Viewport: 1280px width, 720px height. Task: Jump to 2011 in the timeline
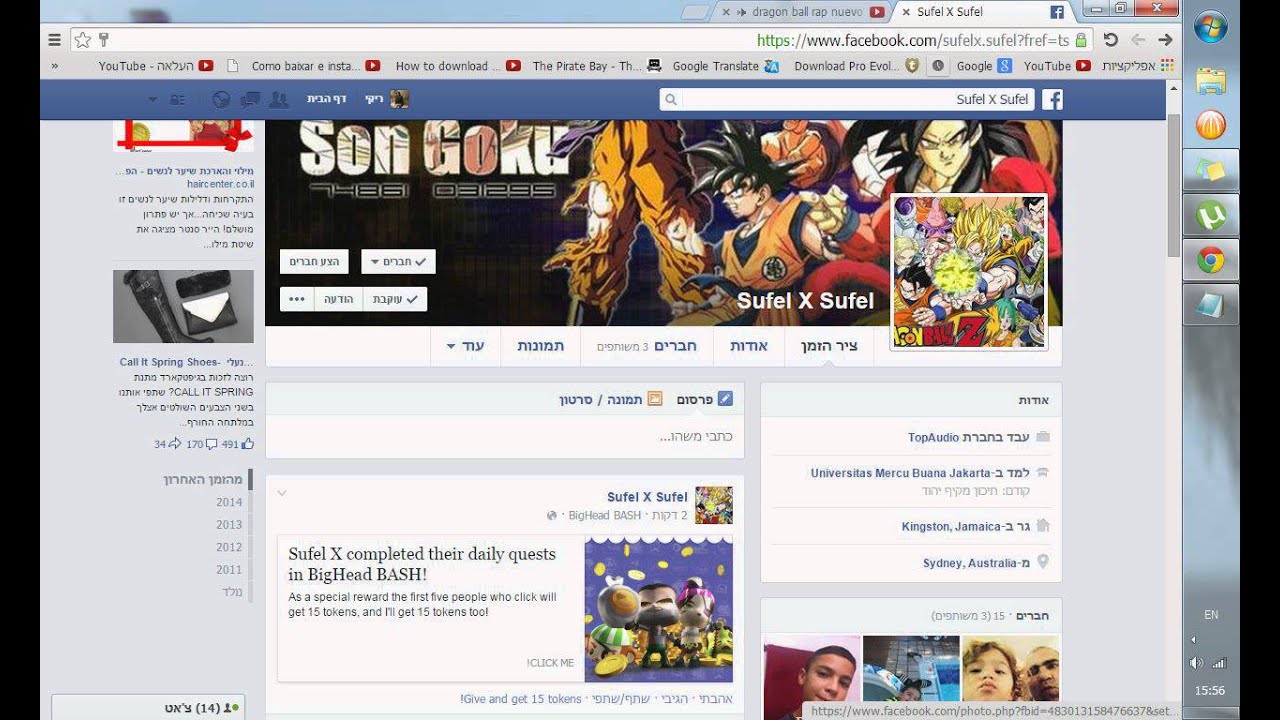[229, 570]
